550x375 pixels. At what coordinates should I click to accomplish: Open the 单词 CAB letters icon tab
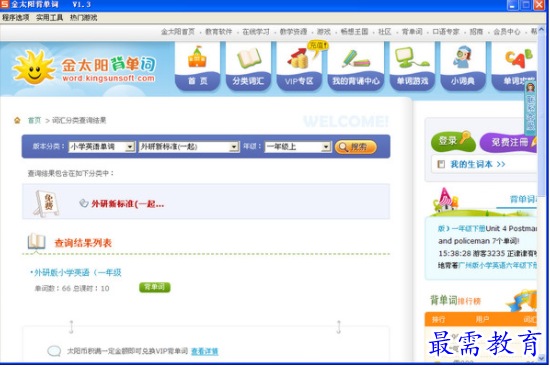(x=514, y=67)
